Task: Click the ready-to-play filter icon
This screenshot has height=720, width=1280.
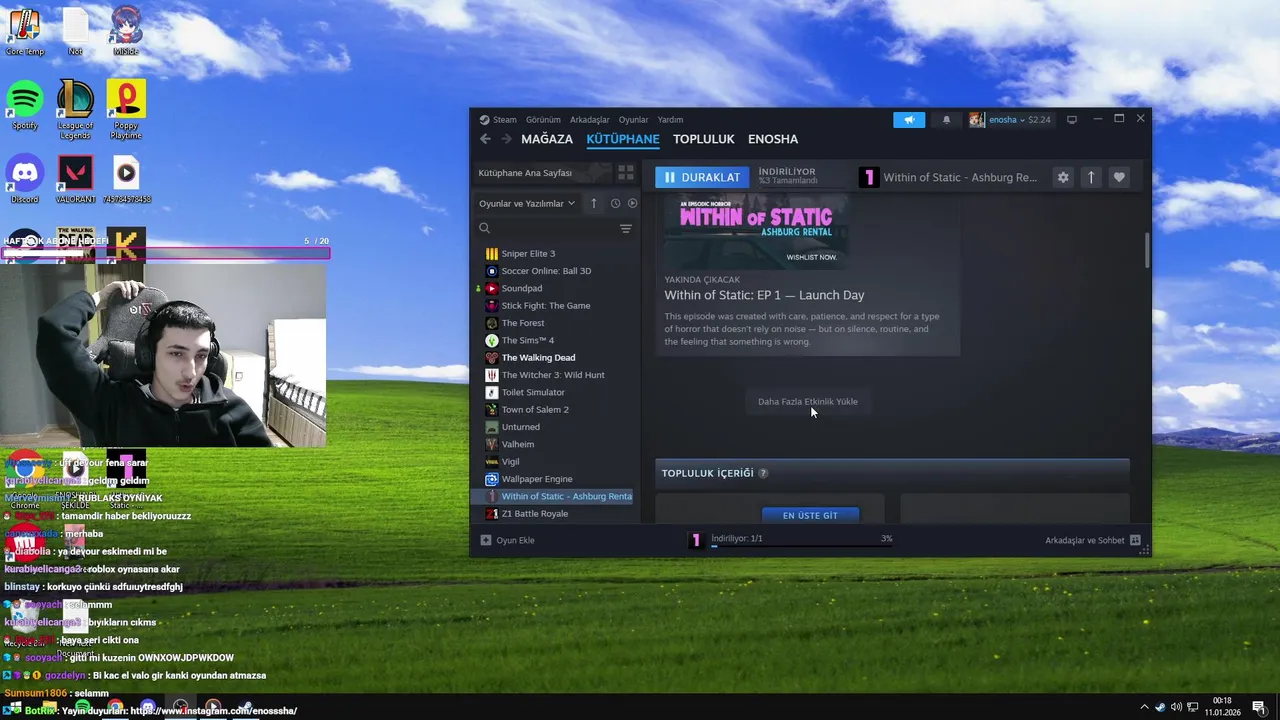Action: [632, 203]
